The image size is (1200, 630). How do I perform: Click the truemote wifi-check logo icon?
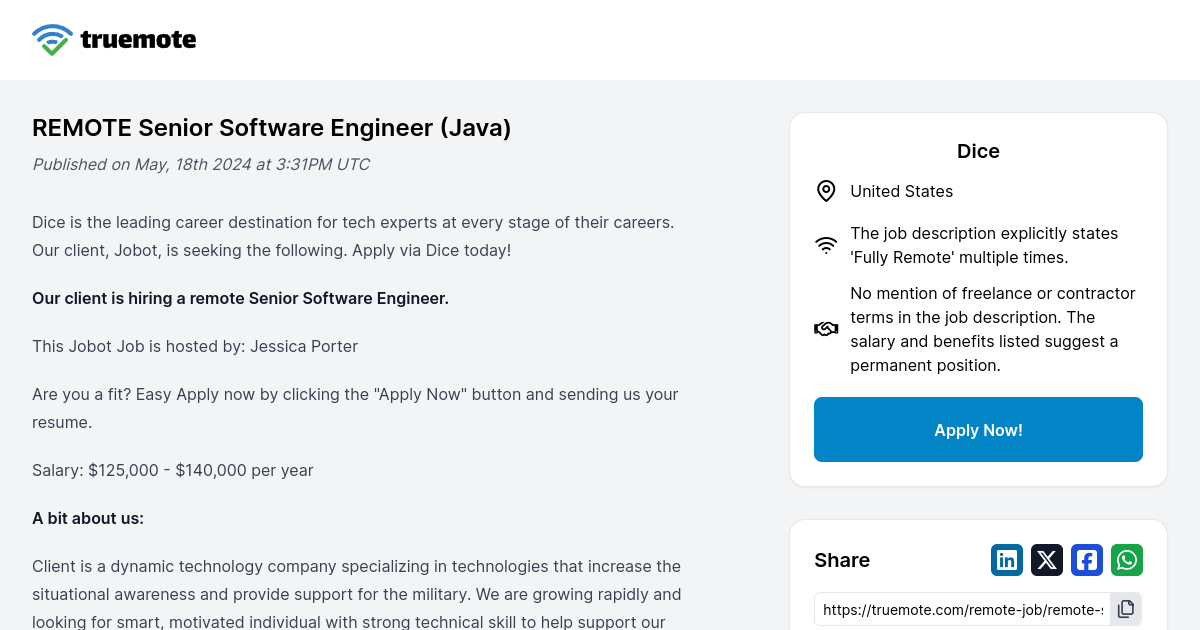point(52,40)
